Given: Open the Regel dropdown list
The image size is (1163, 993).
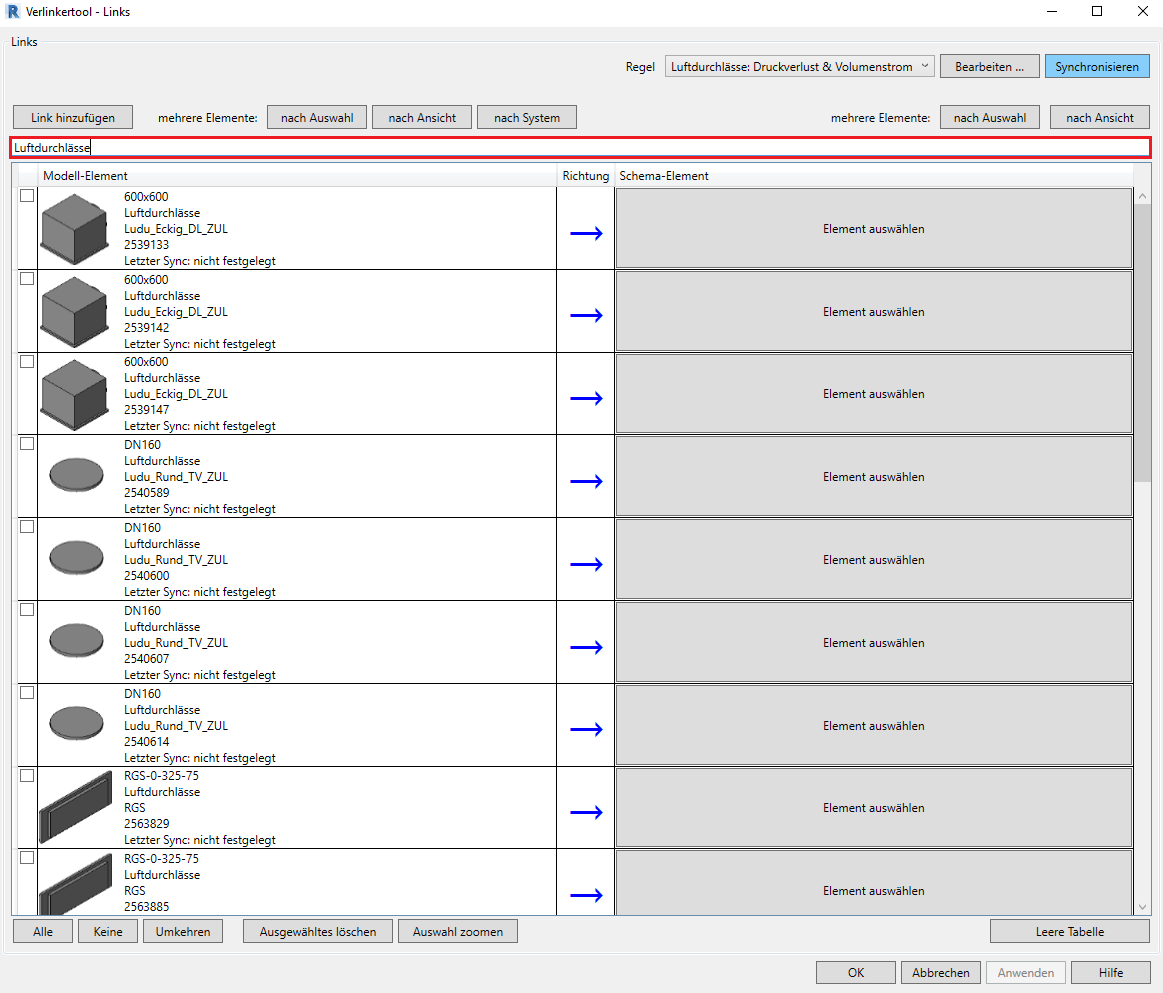Looking at the screenshot, I should pos(799,67).
